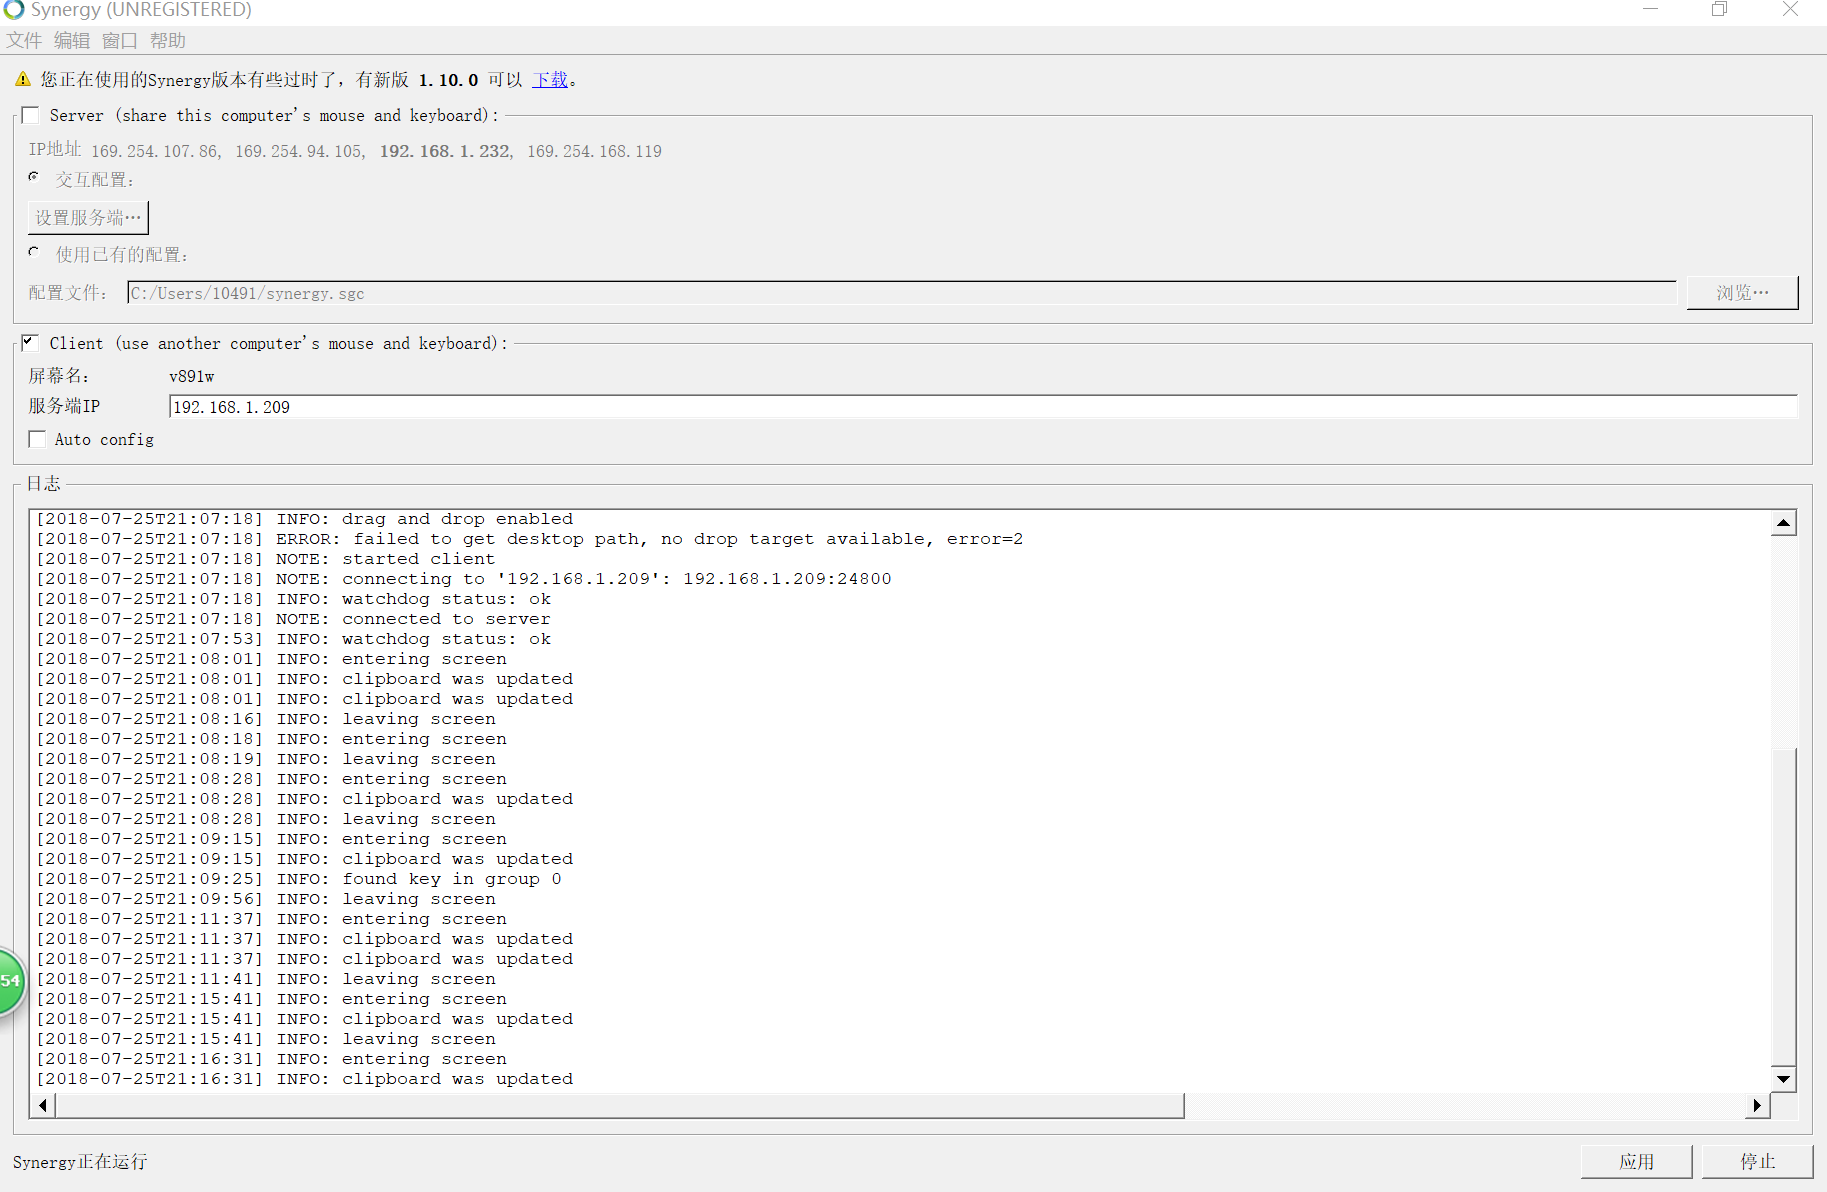Click the log line 'connected to server'
This screenshot has height=1192, width=1827.
point(294,619)
